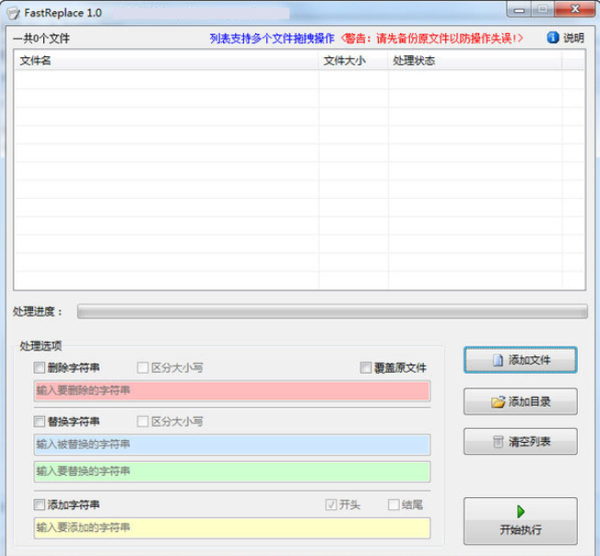Click the pink 输入要删除的字符串 field
This screenshot has height=556, width=600.
232,390
